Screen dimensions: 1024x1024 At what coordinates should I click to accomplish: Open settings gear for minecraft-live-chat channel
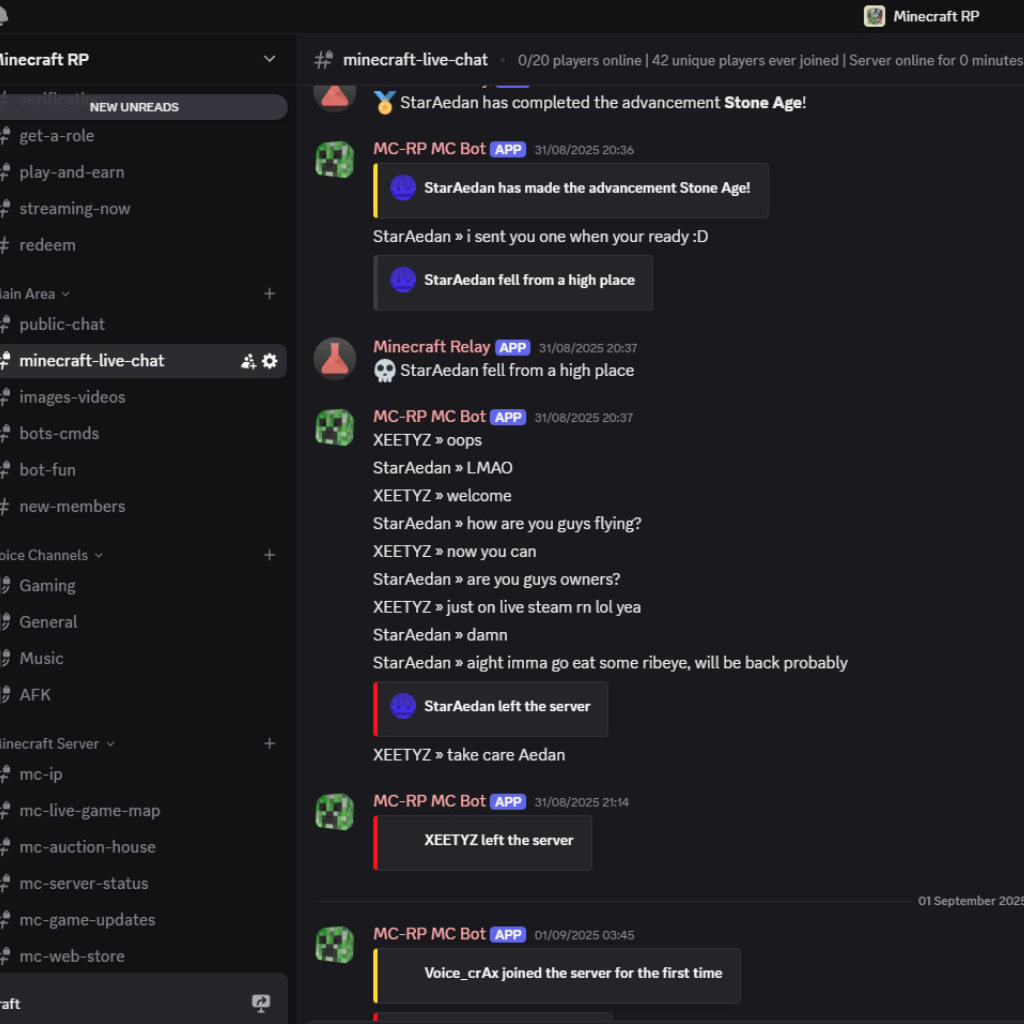point(270,361)
